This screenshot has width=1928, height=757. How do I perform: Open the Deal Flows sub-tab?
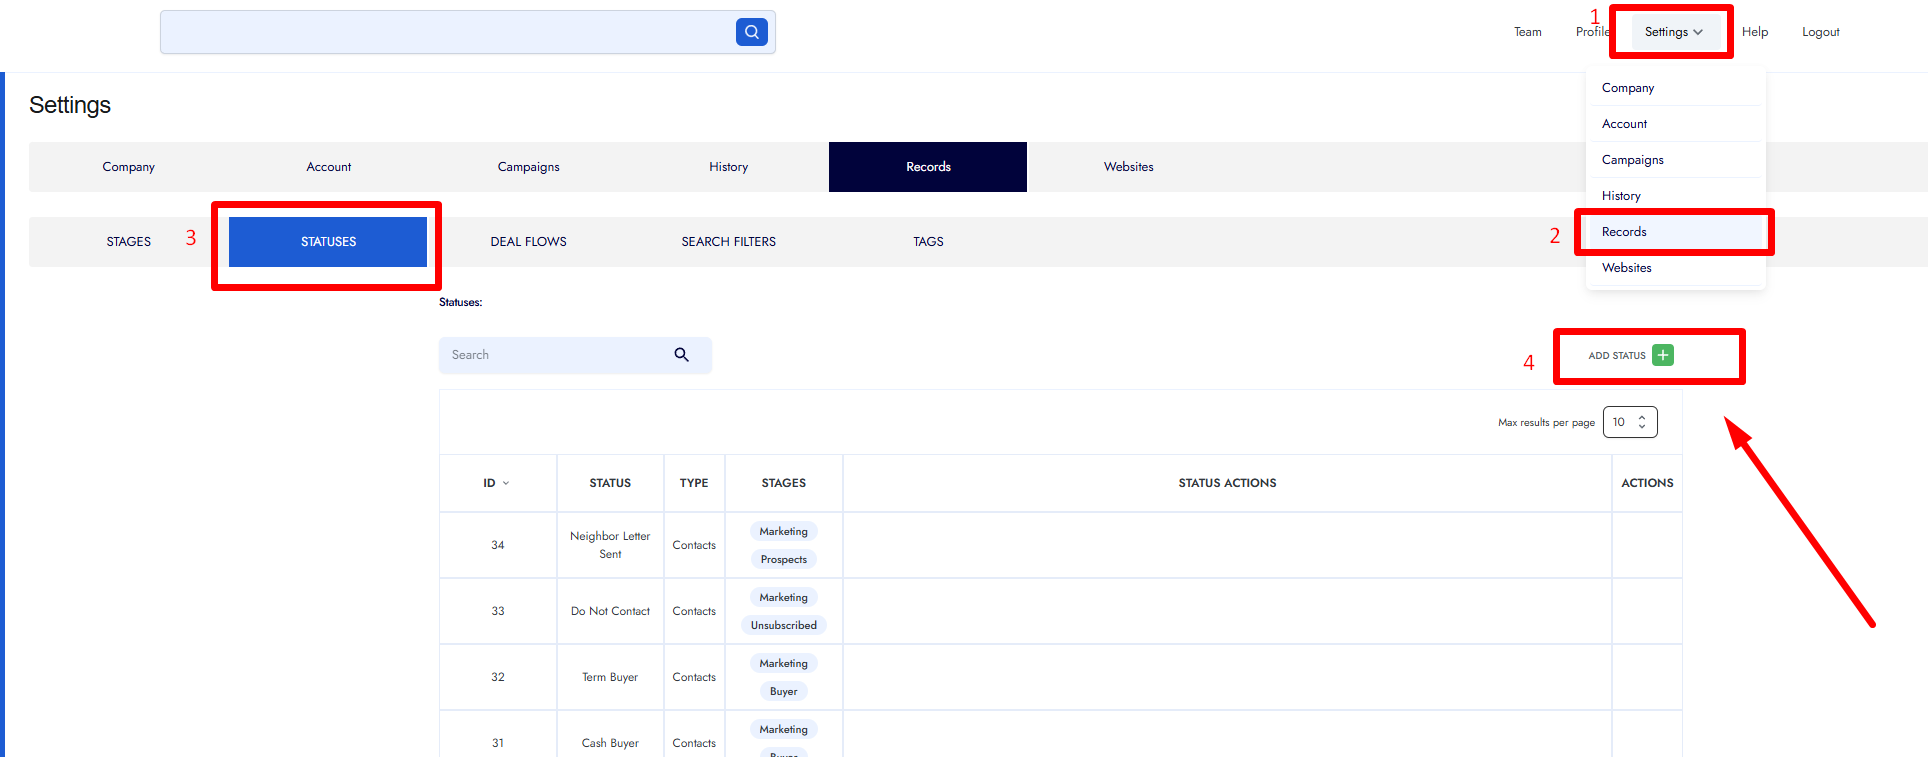(x=528, y=242)
